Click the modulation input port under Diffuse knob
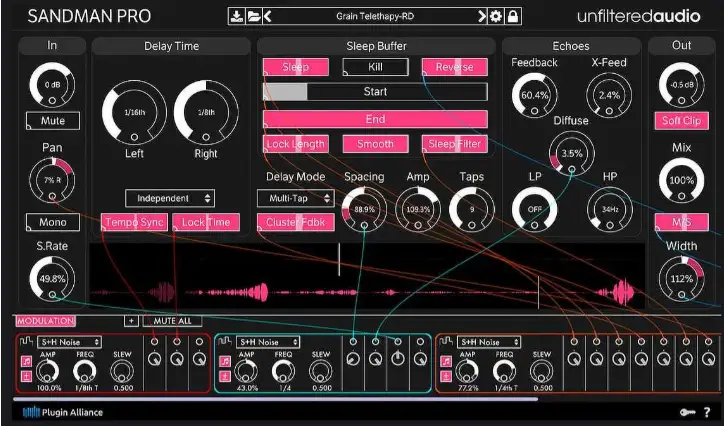The width and height of the screenshot is (724, 426). coord(572,169)
